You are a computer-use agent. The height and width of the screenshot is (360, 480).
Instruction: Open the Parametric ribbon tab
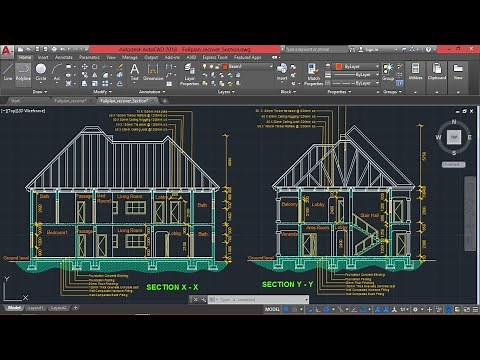coord(89,57)
